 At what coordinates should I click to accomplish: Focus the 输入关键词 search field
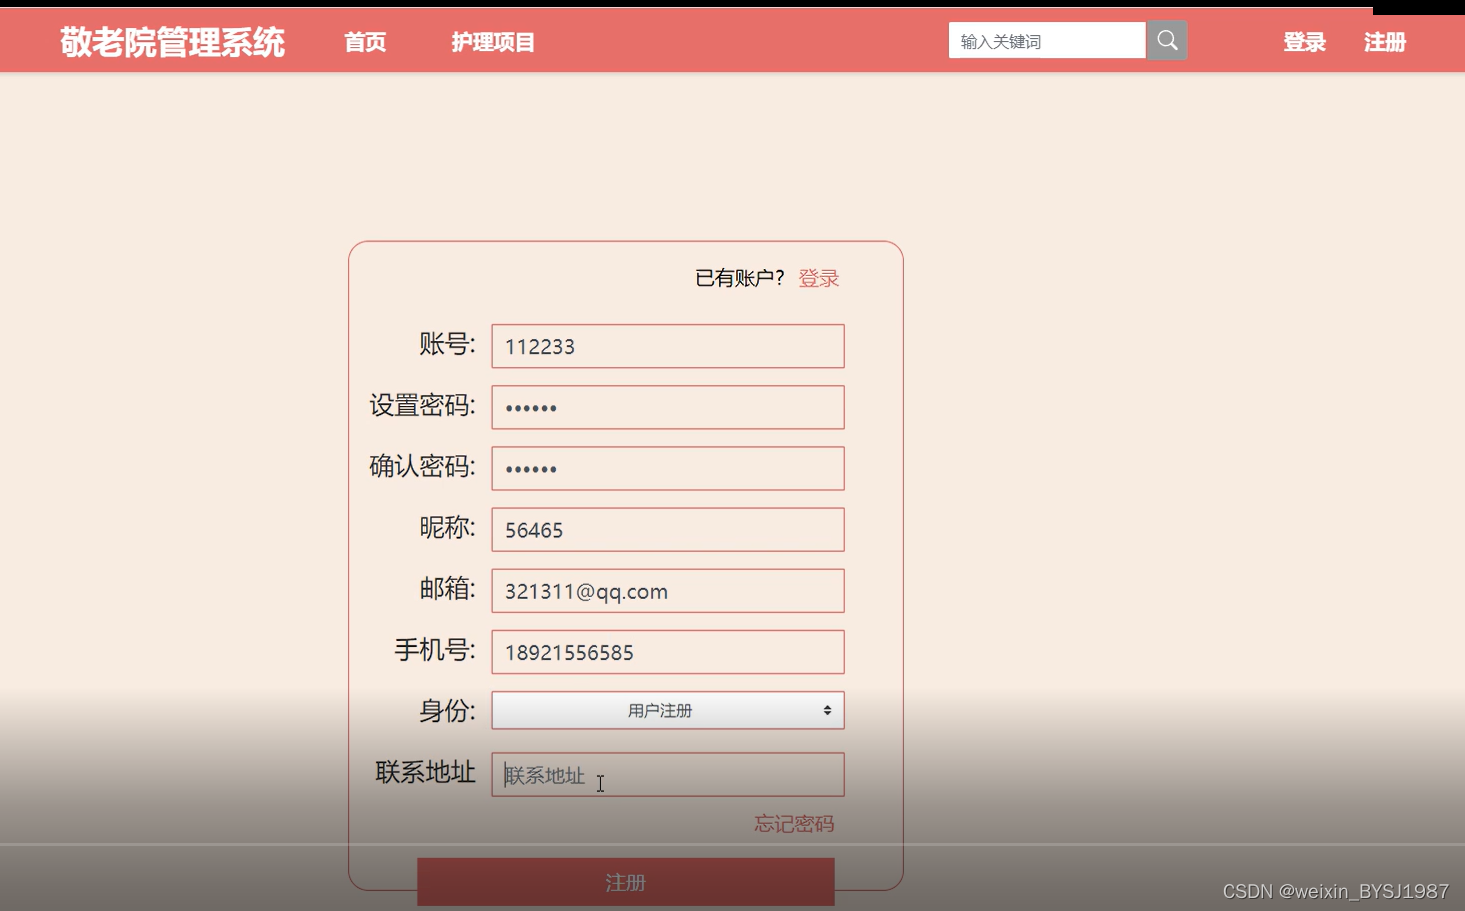1047,41
